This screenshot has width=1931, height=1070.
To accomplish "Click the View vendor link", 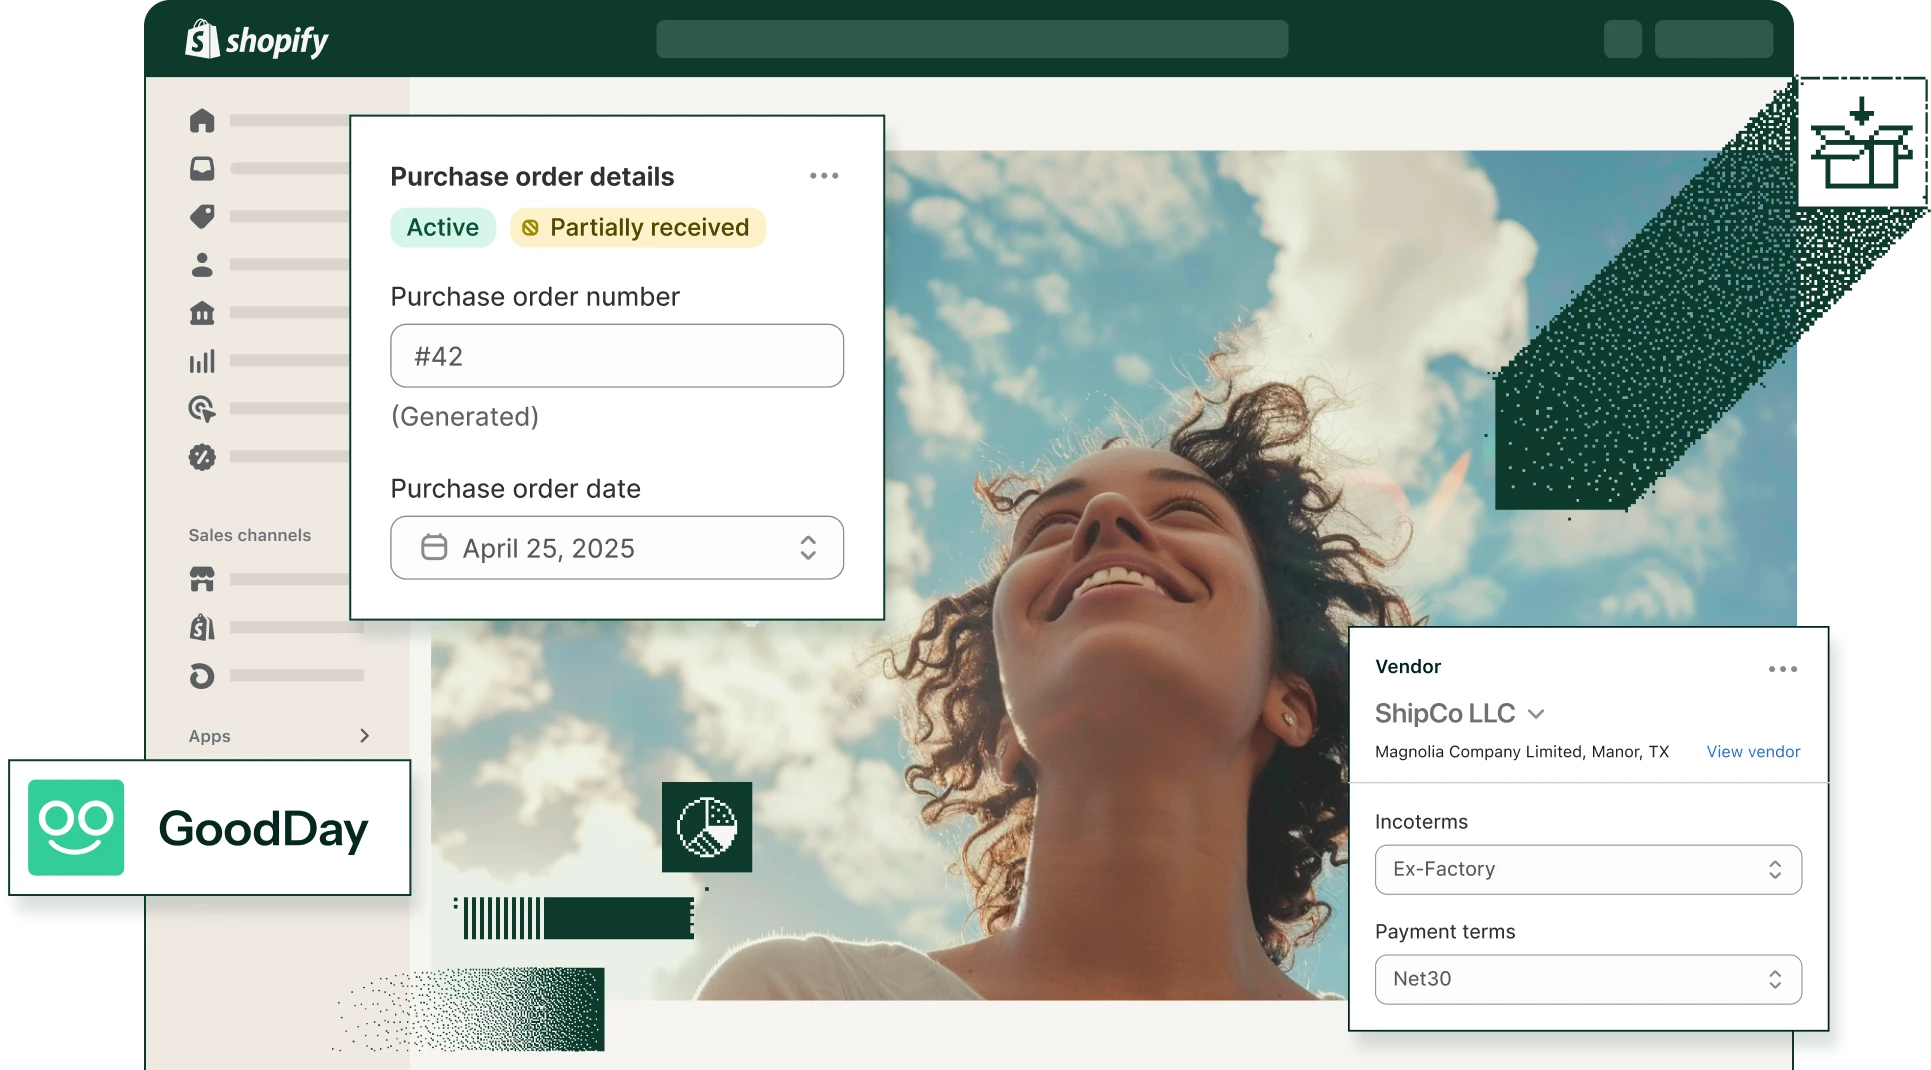I will click(1752, 752).
